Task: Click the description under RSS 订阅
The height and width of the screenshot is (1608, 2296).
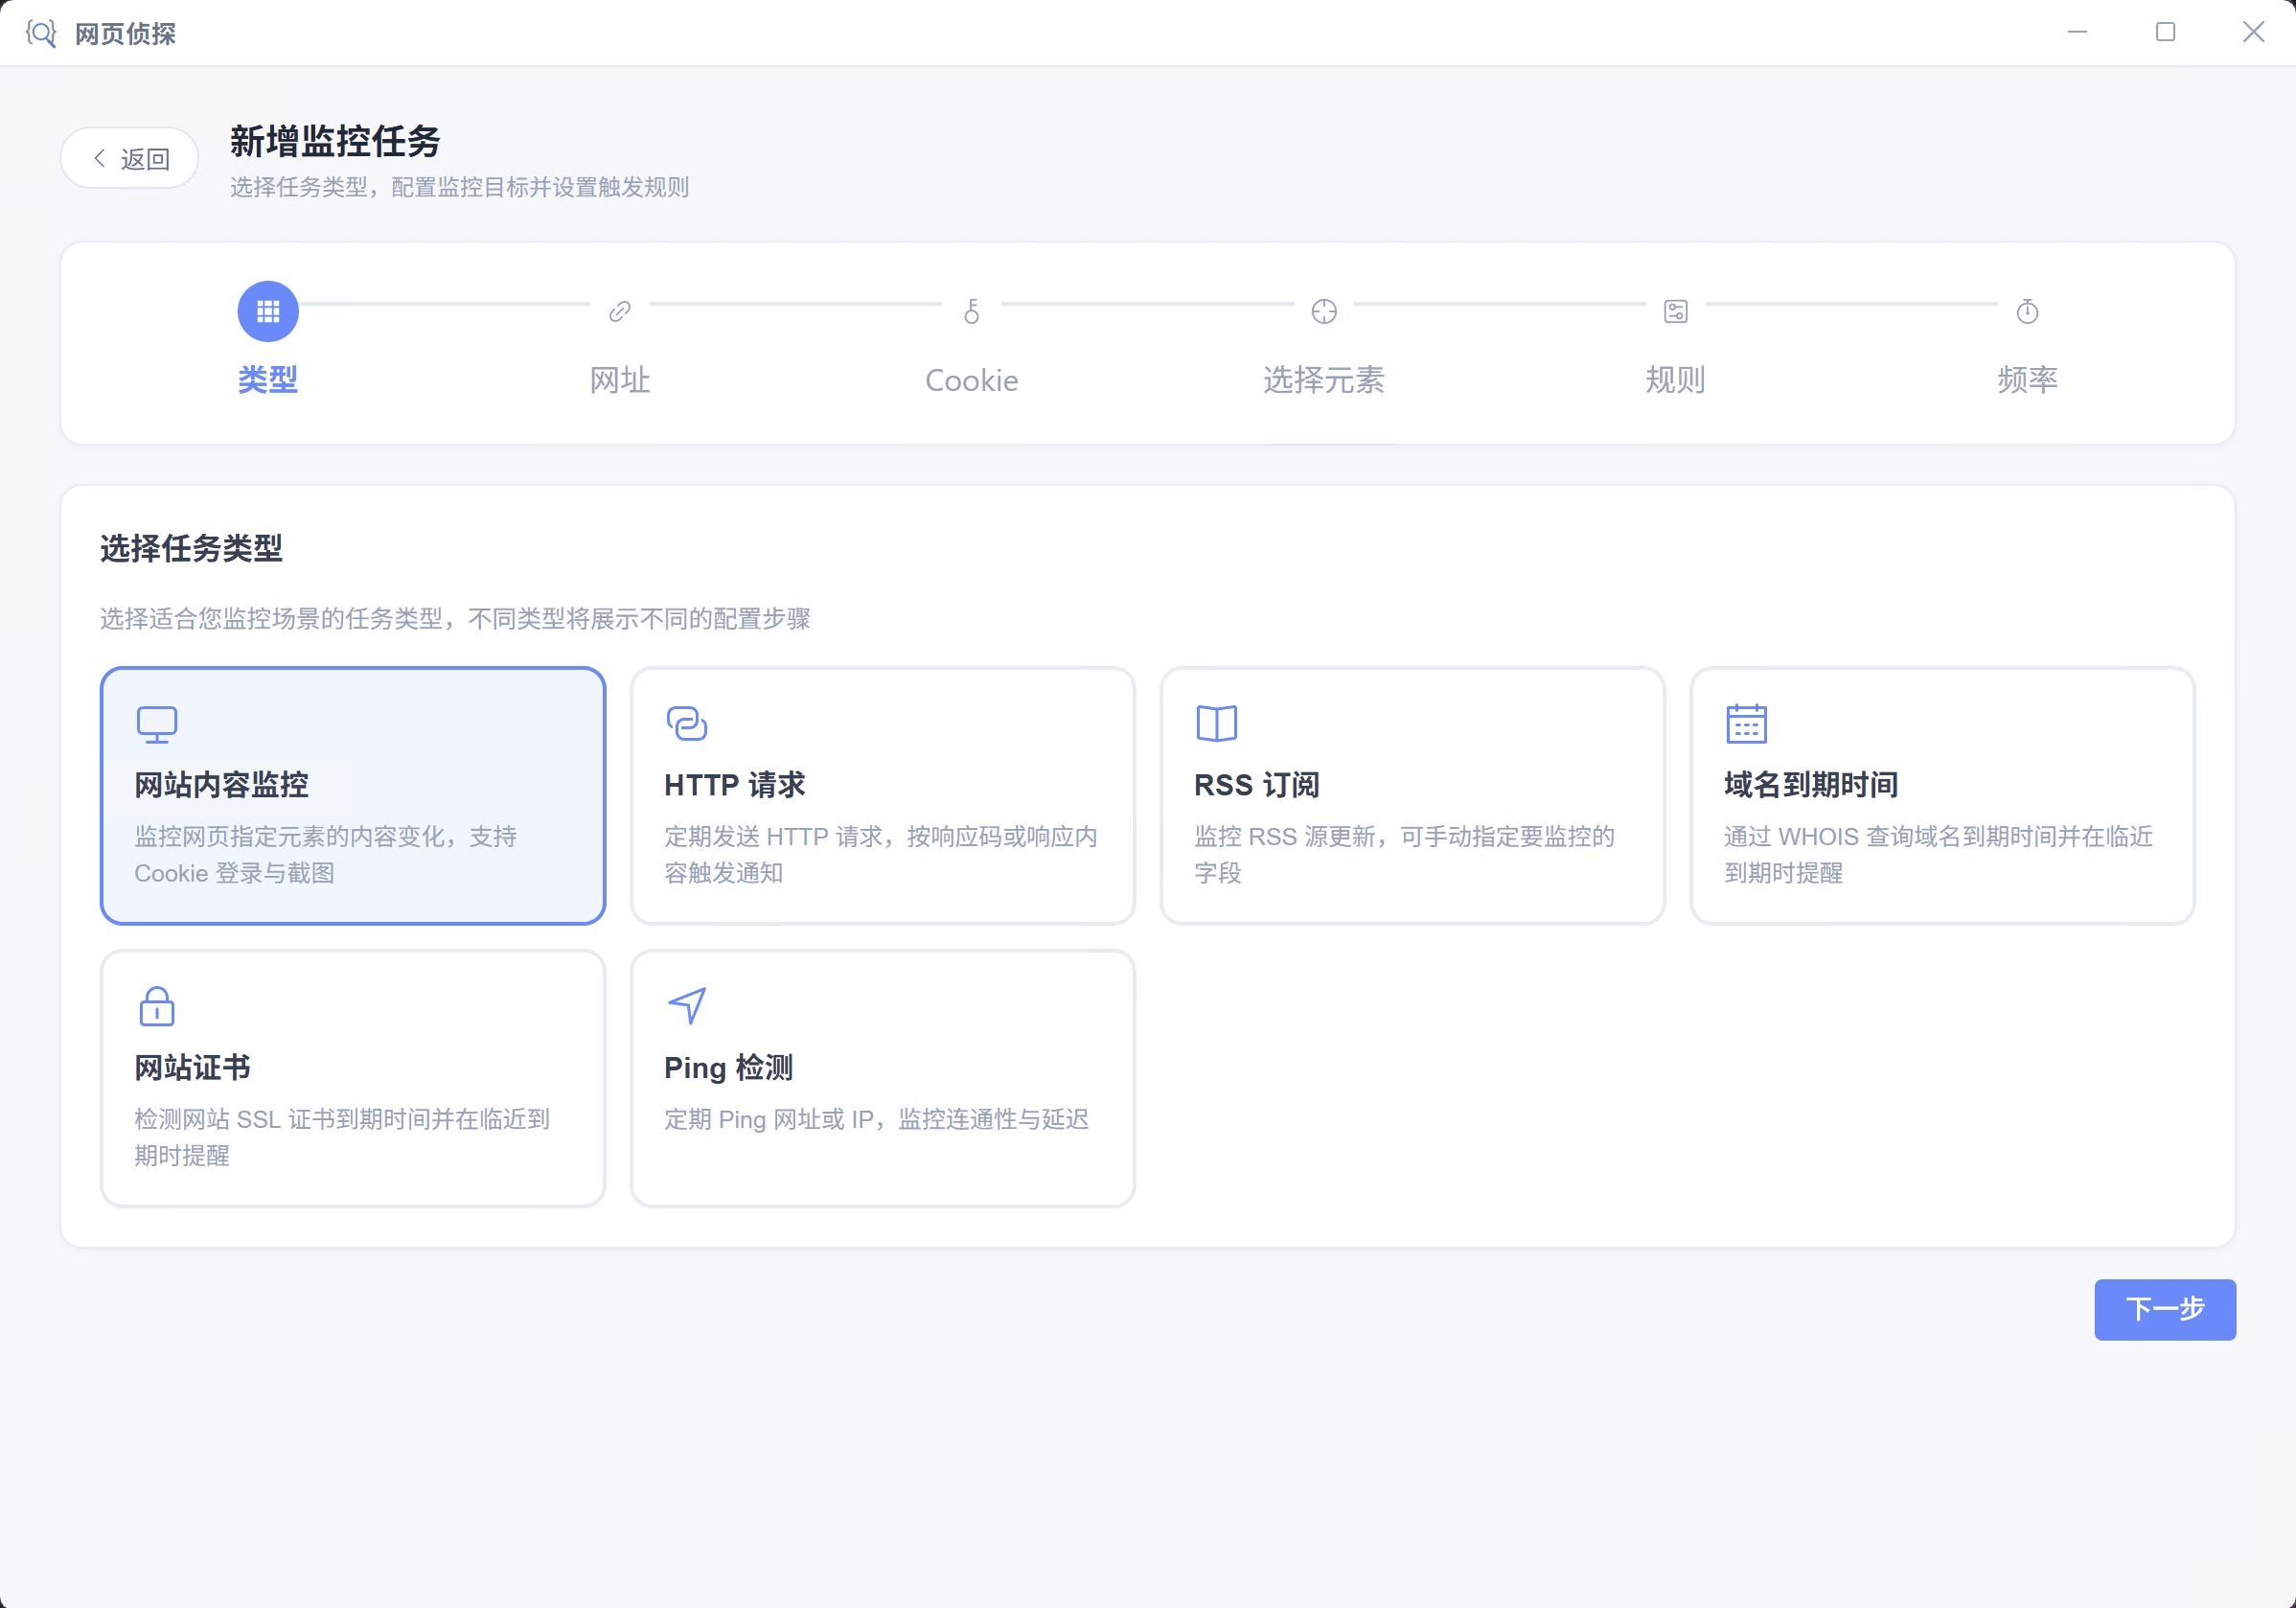Action: tap(1404, 854)
